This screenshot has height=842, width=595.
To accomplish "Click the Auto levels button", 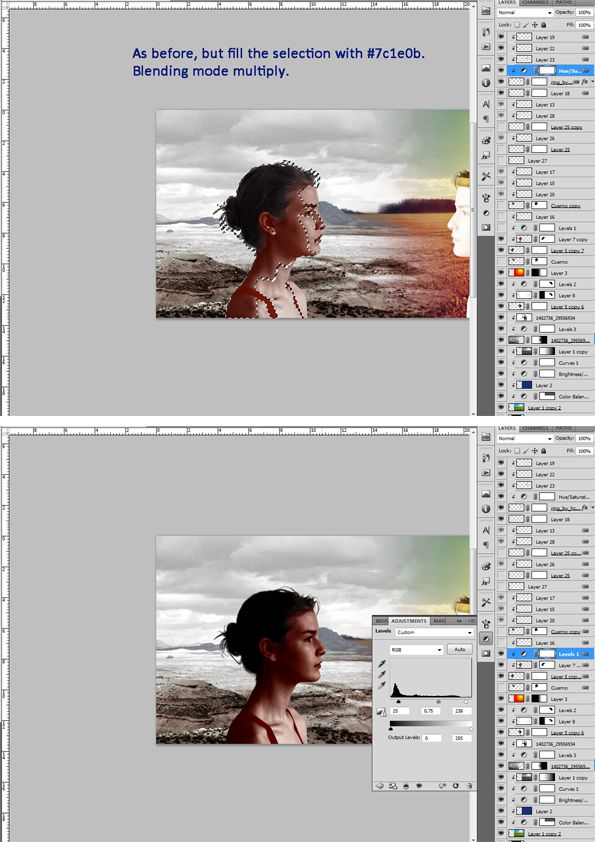I will click(460, 649).
